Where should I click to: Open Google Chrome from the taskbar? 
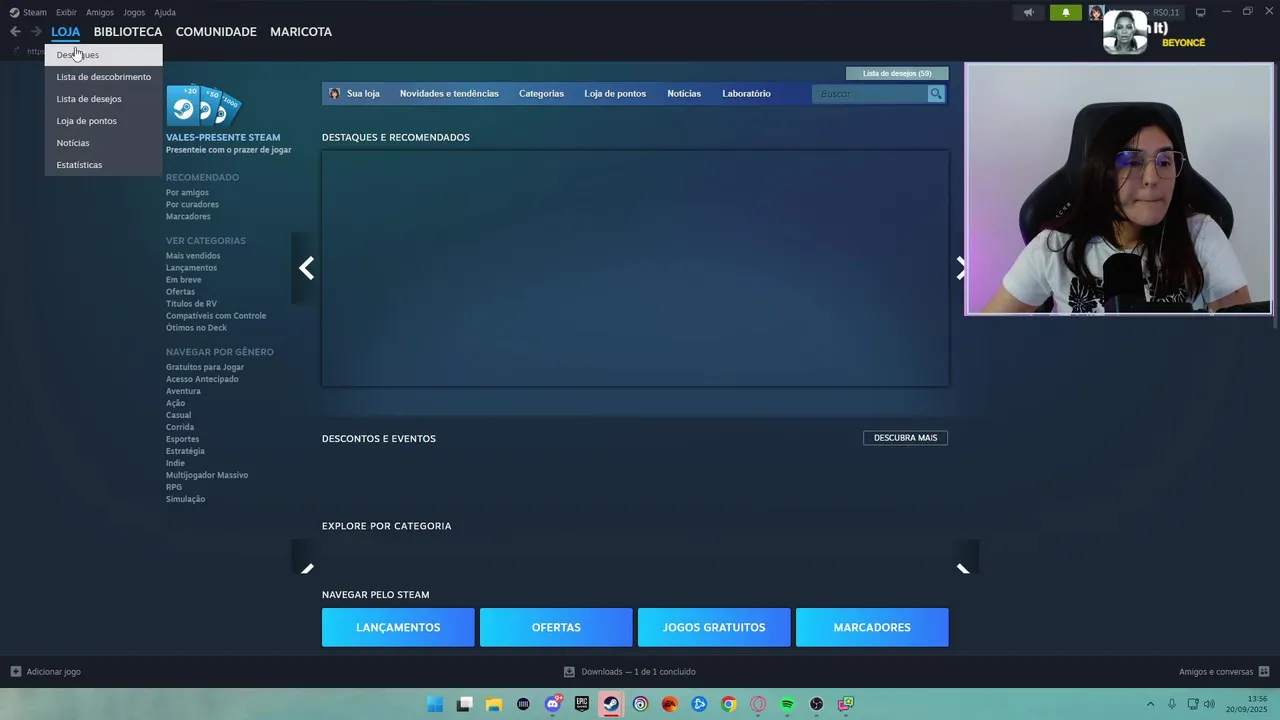[x=729, y=704]
